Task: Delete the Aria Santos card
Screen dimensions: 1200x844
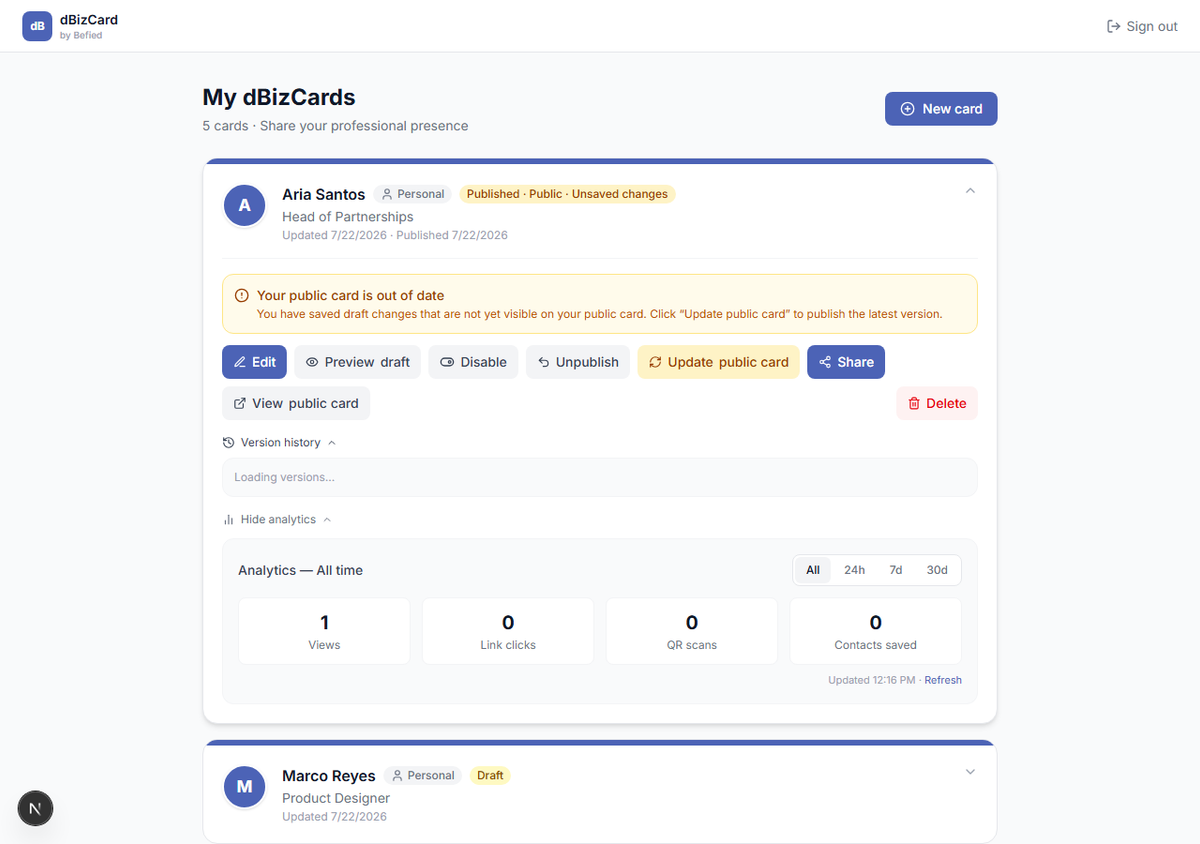Action: click(x=937, y=403)
